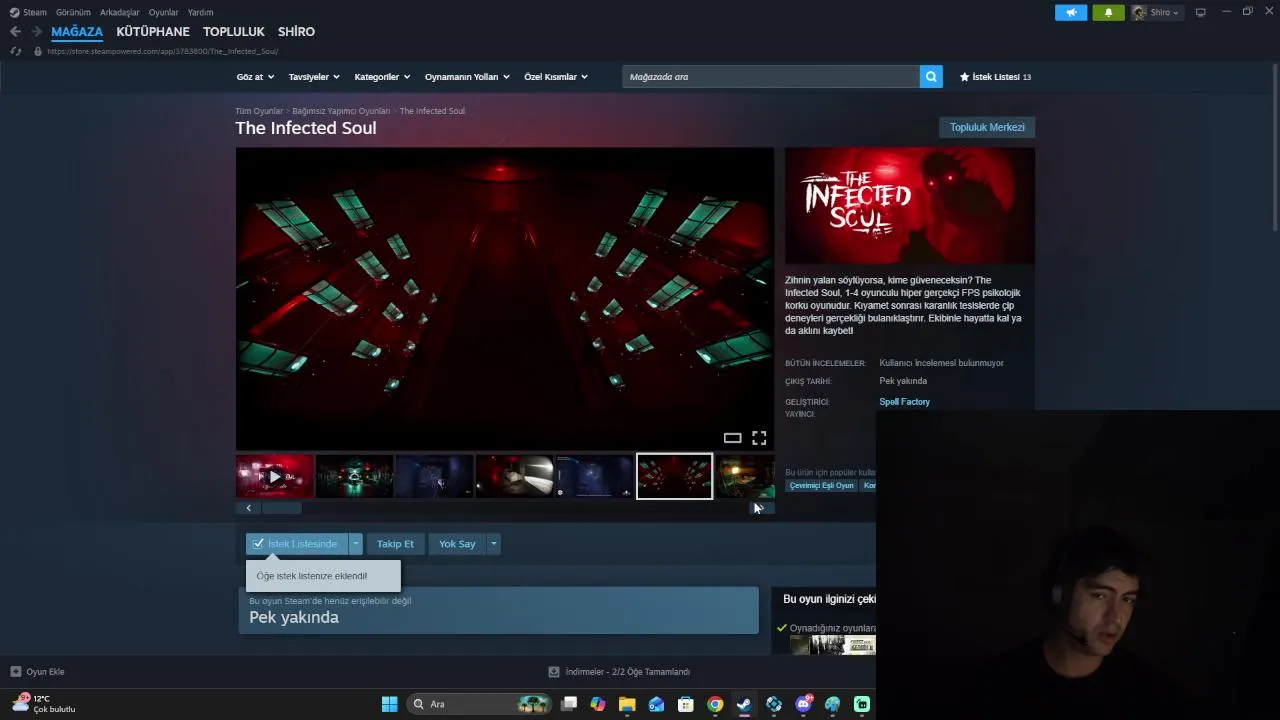Click the Tüm Oyunlar breadcrumb link
1280x720 pixels.
coord(259,111)
